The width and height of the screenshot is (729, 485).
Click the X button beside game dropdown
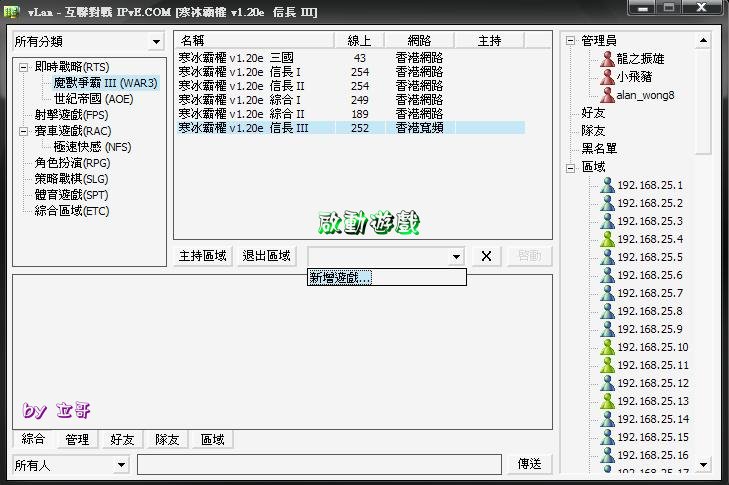[486, 256]
